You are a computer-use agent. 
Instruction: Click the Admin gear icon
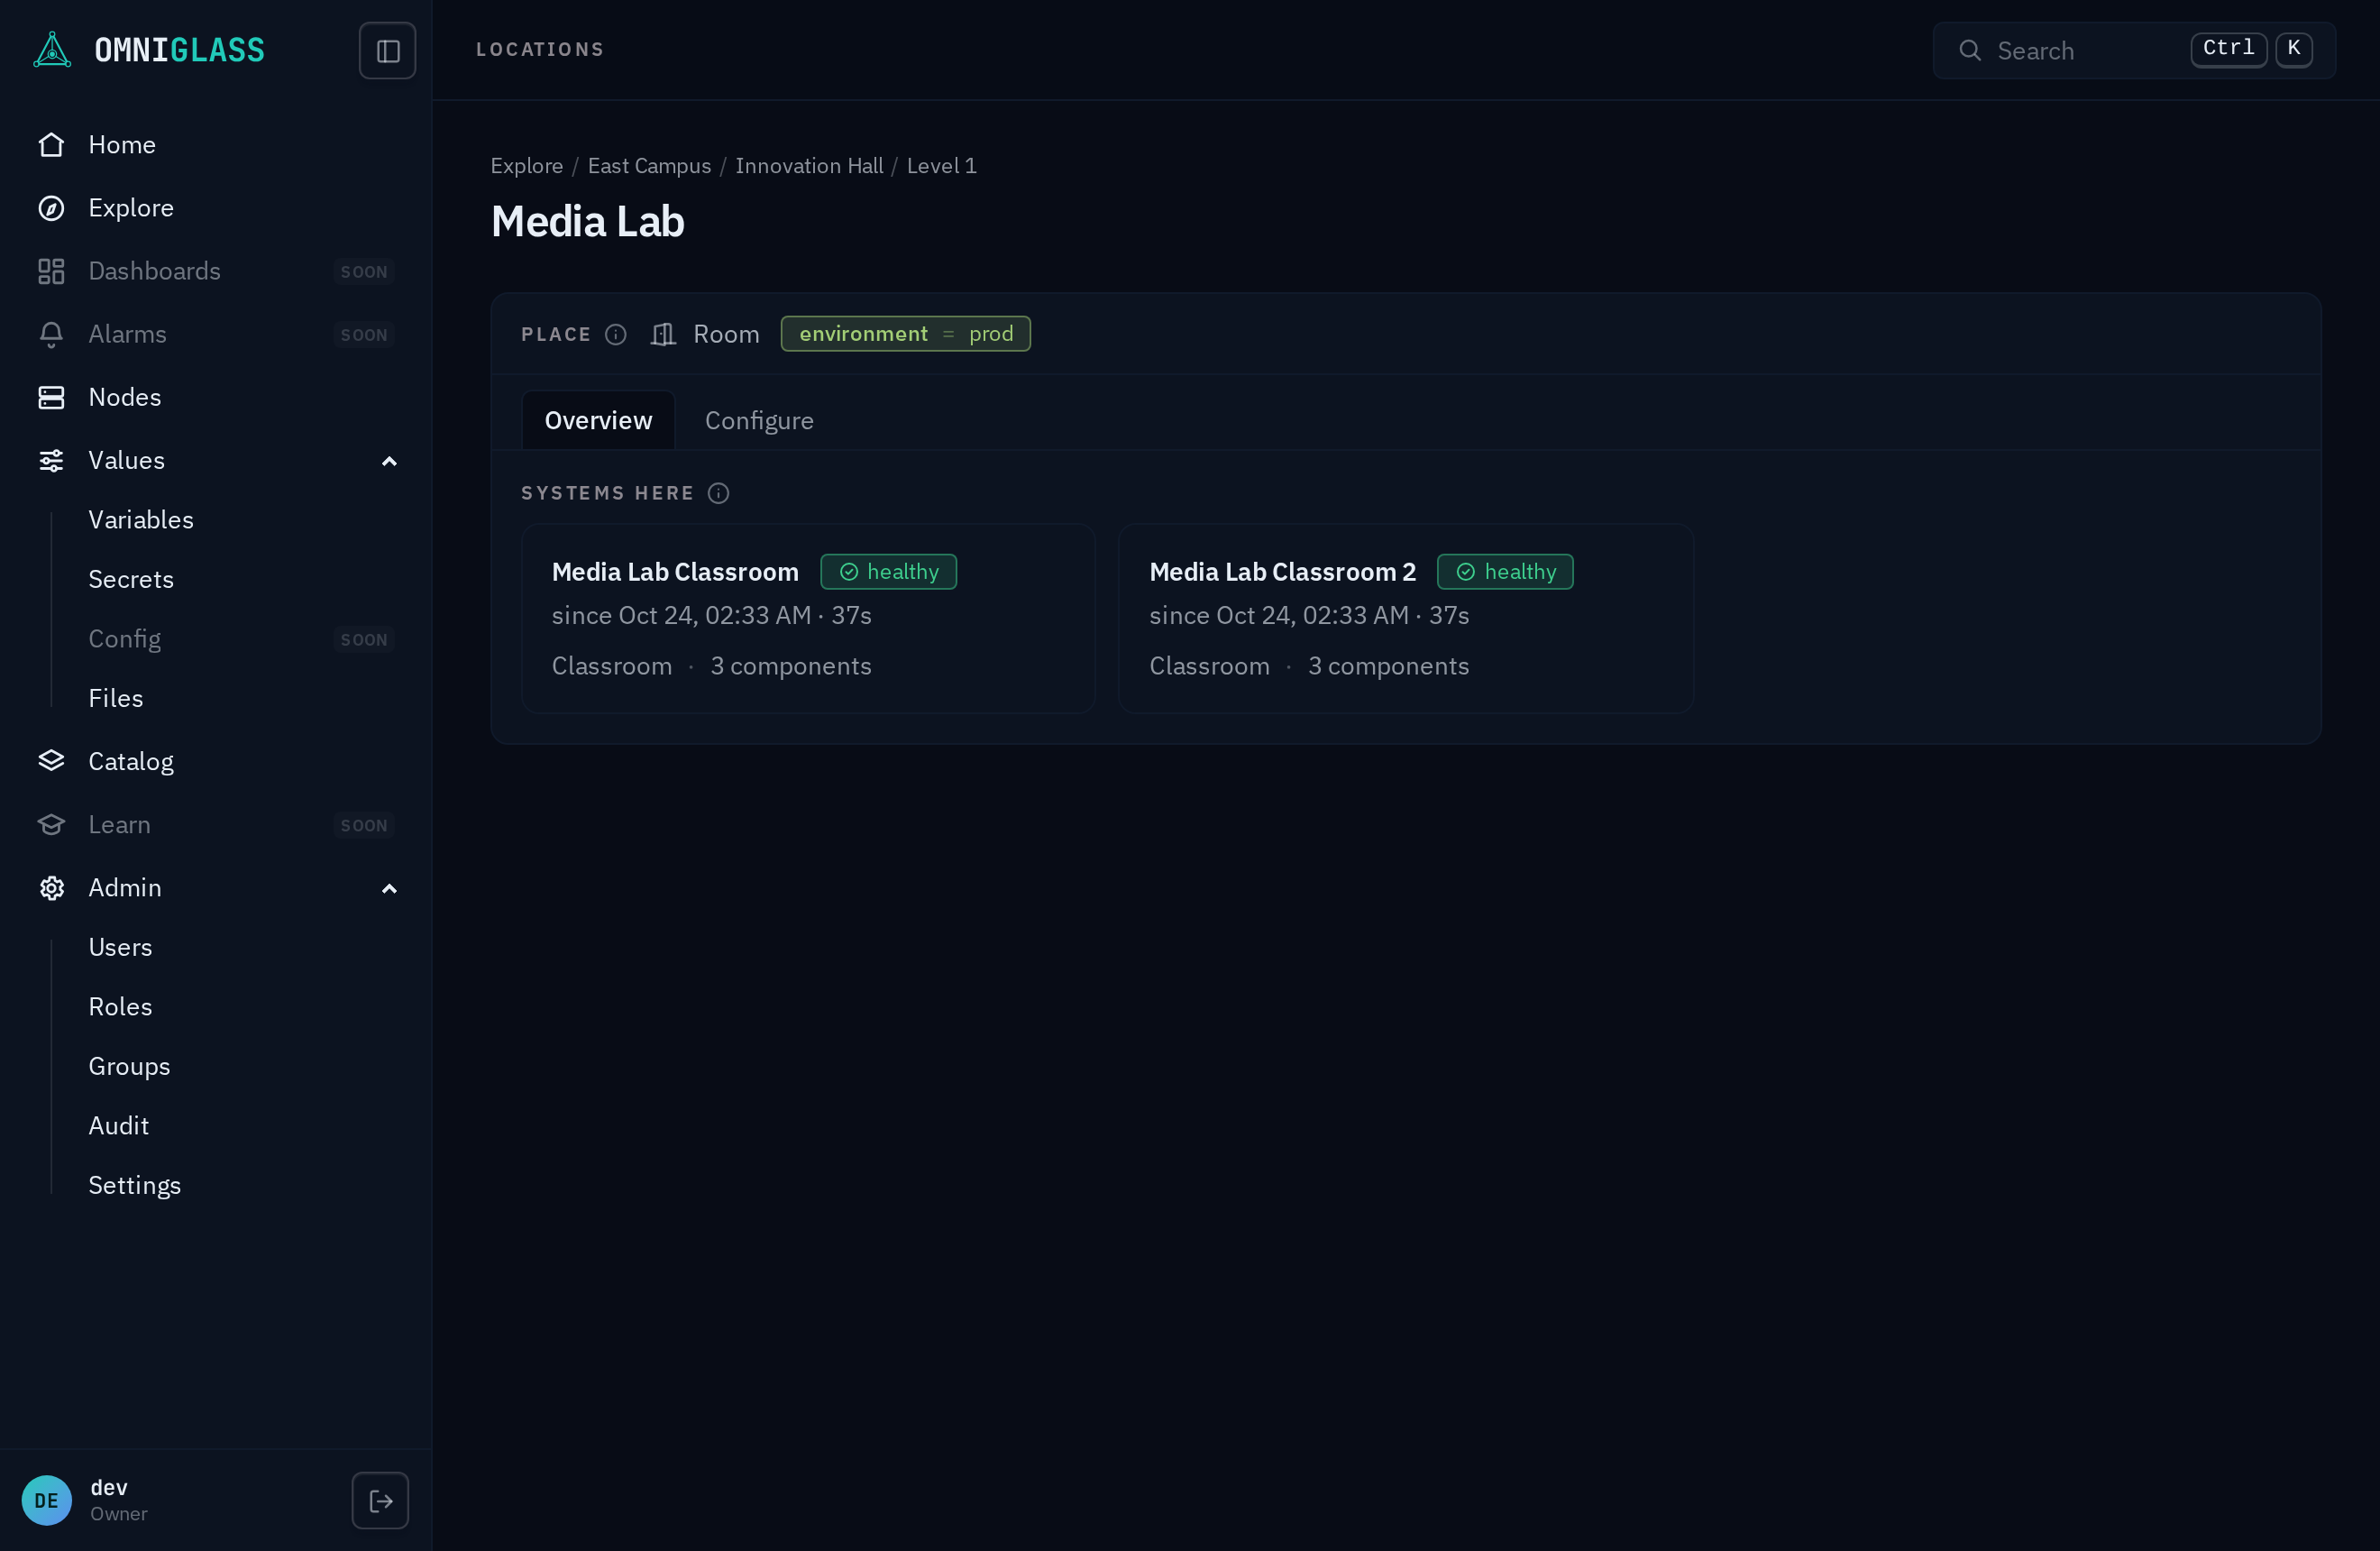(x=51, y=888)
